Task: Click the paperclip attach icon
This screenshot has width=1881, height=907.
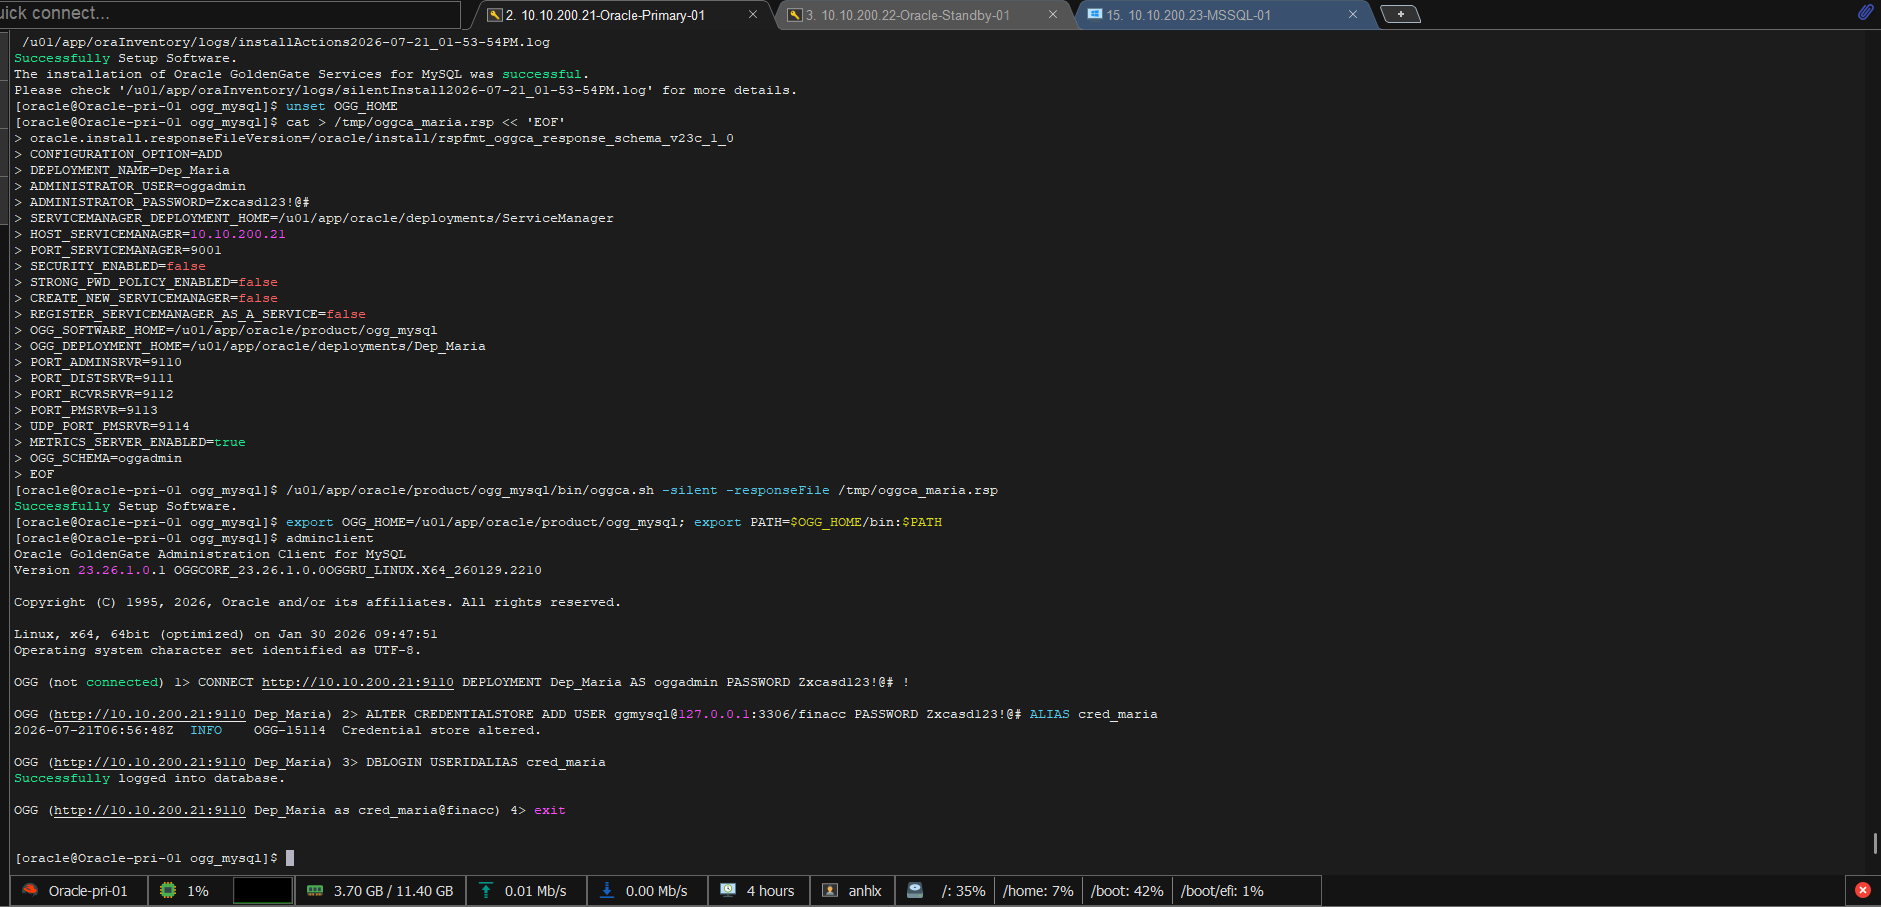Action: point(1865,13)
